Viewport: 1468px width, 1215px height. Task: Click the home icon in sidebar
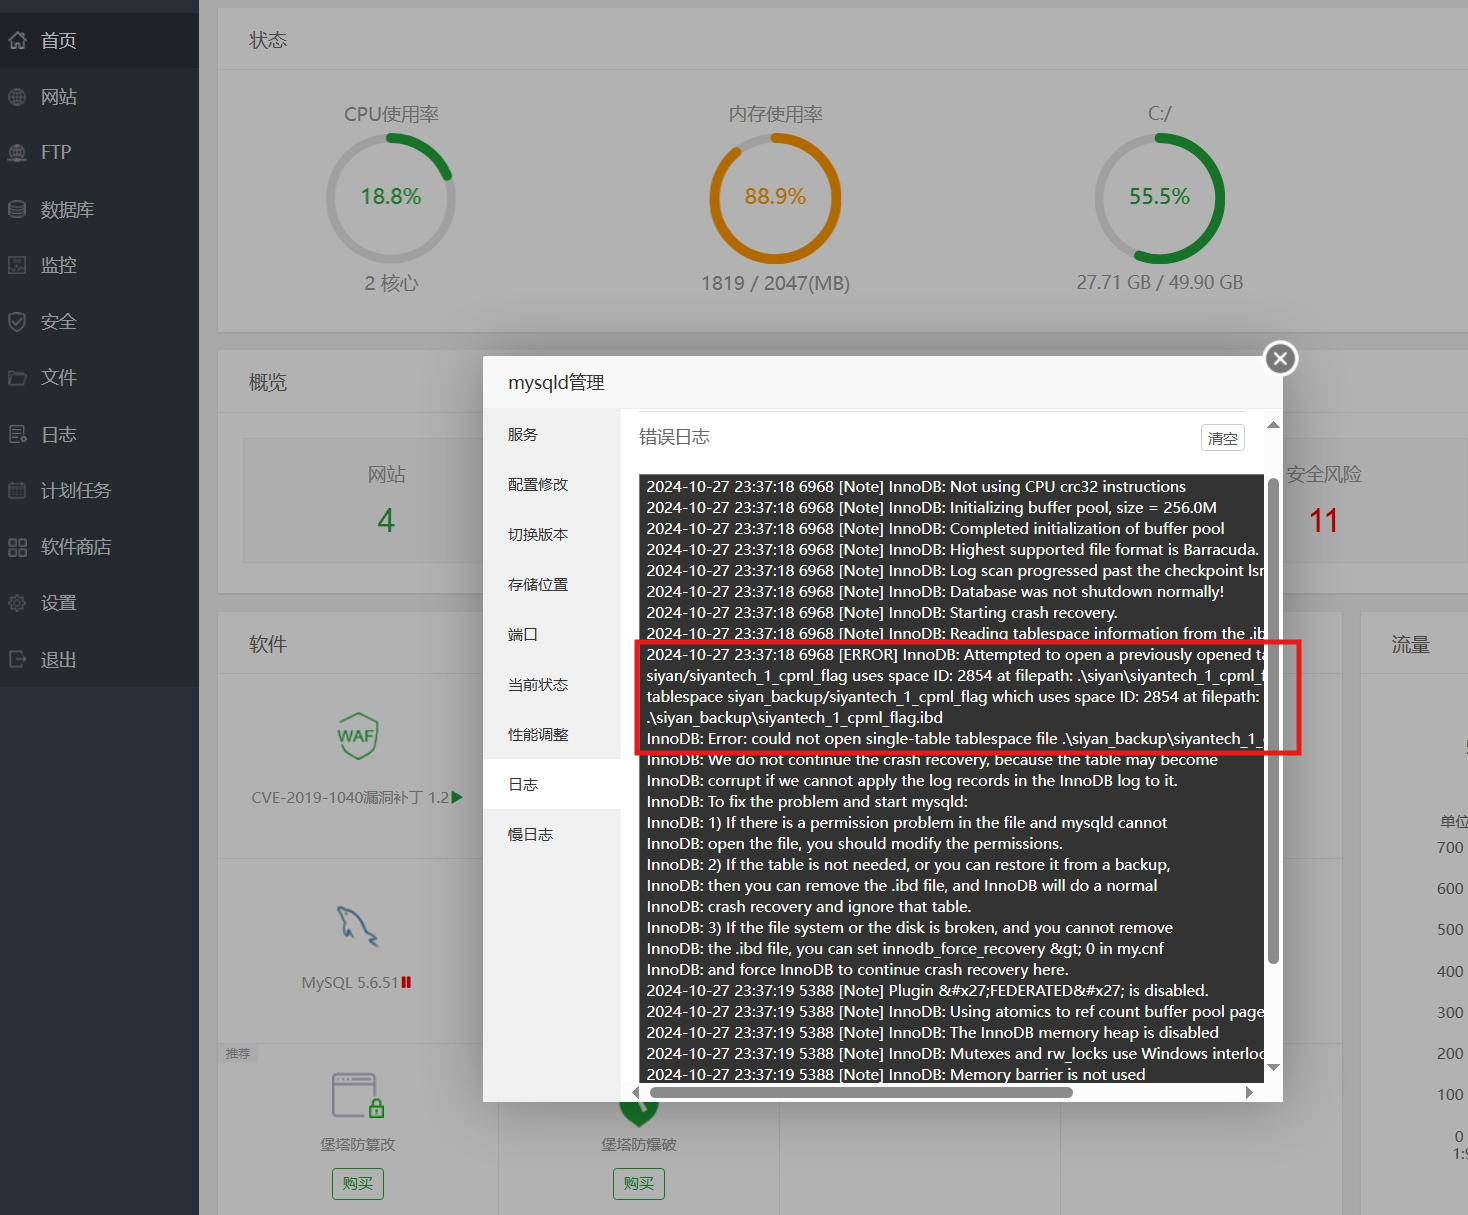point(17,41)
